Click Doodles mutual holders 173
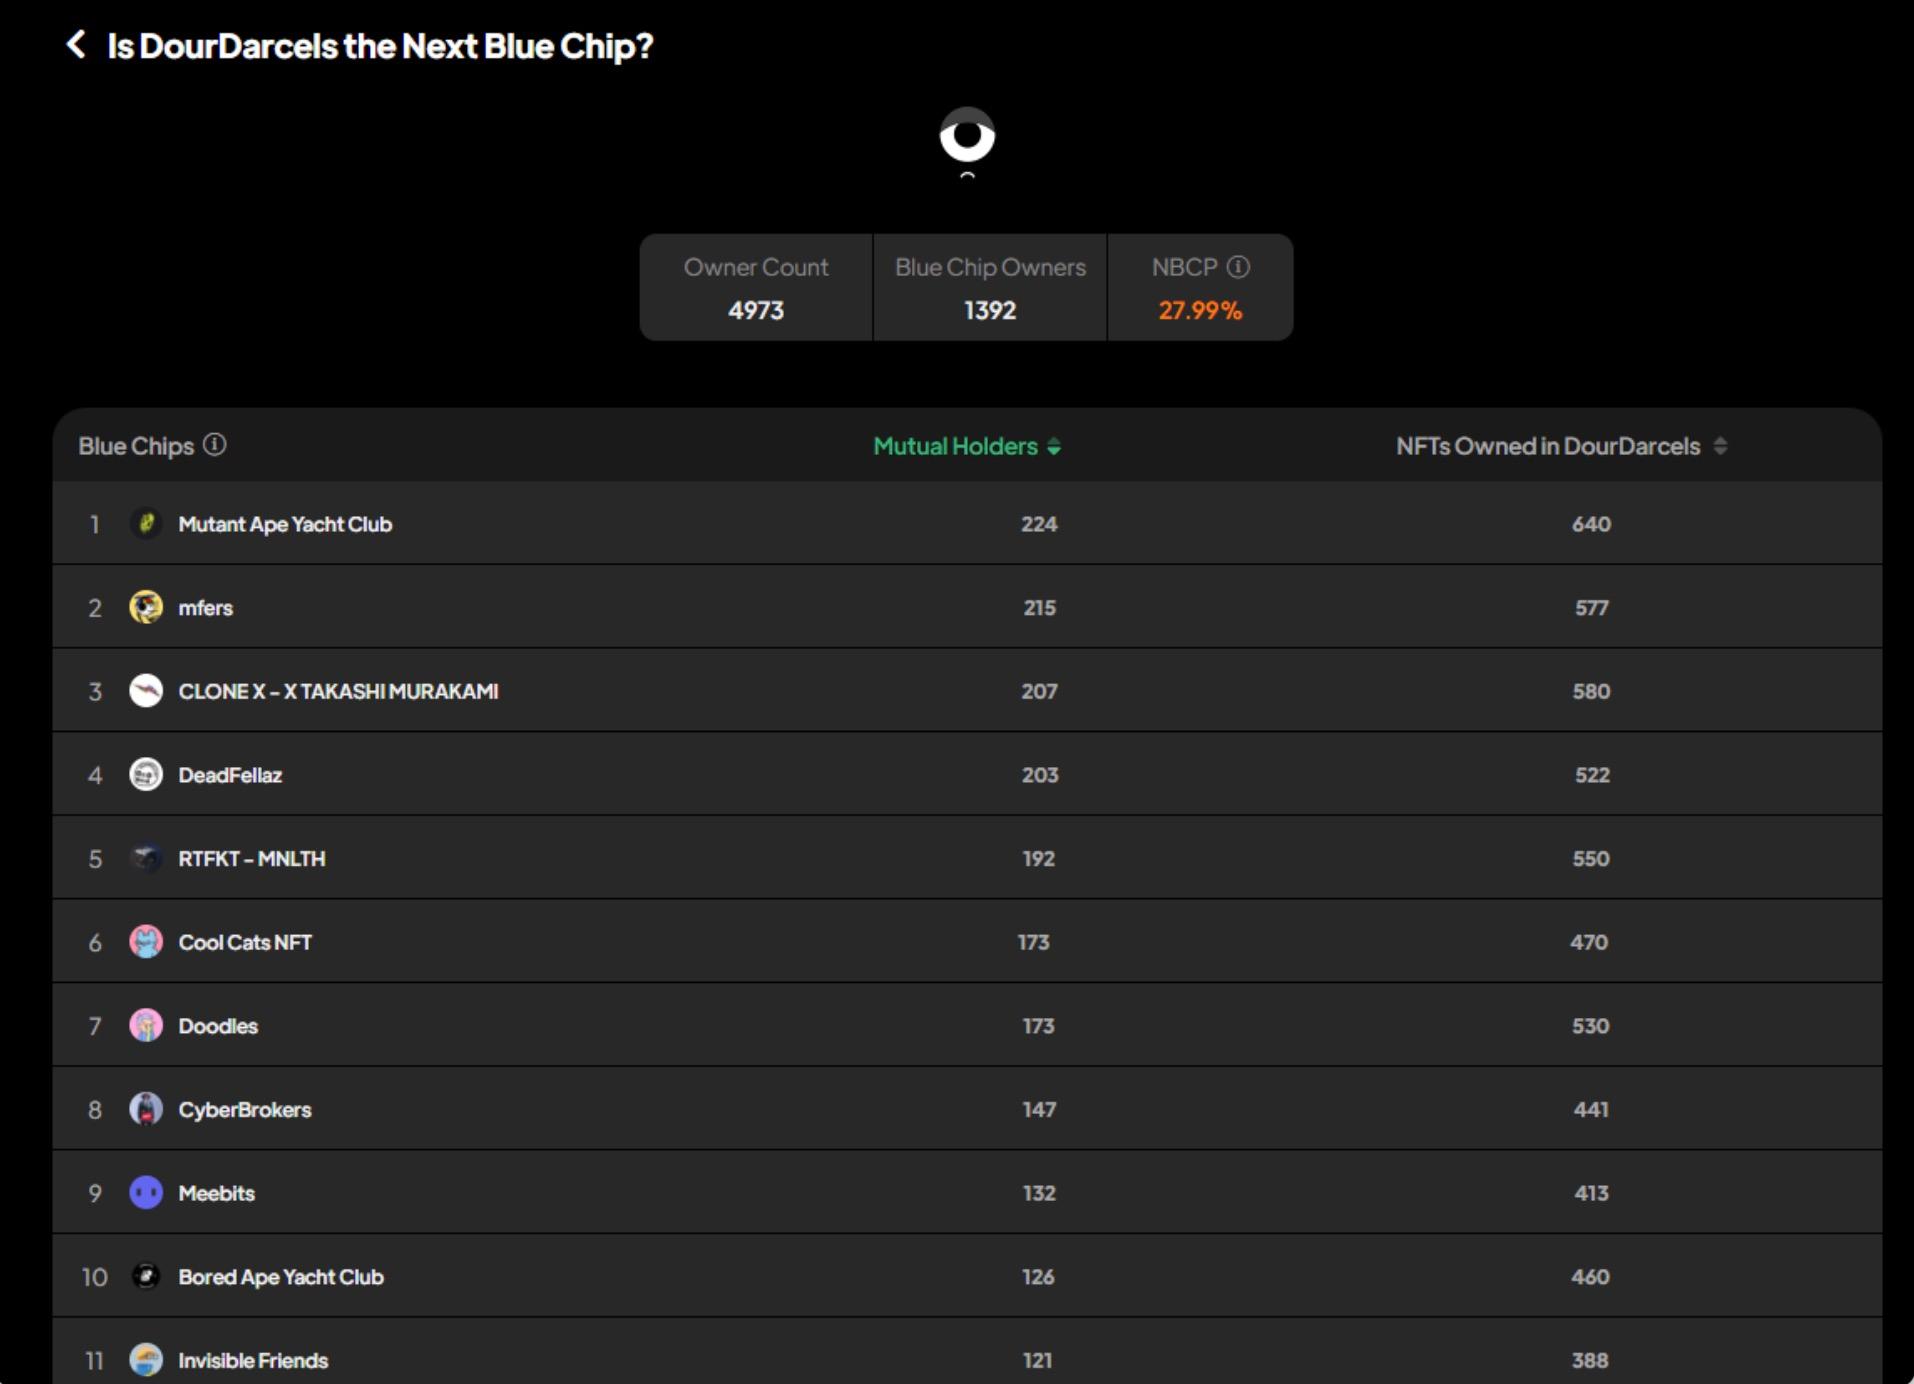Screen dimensions: 1914x1384 click(1038, 1026)
